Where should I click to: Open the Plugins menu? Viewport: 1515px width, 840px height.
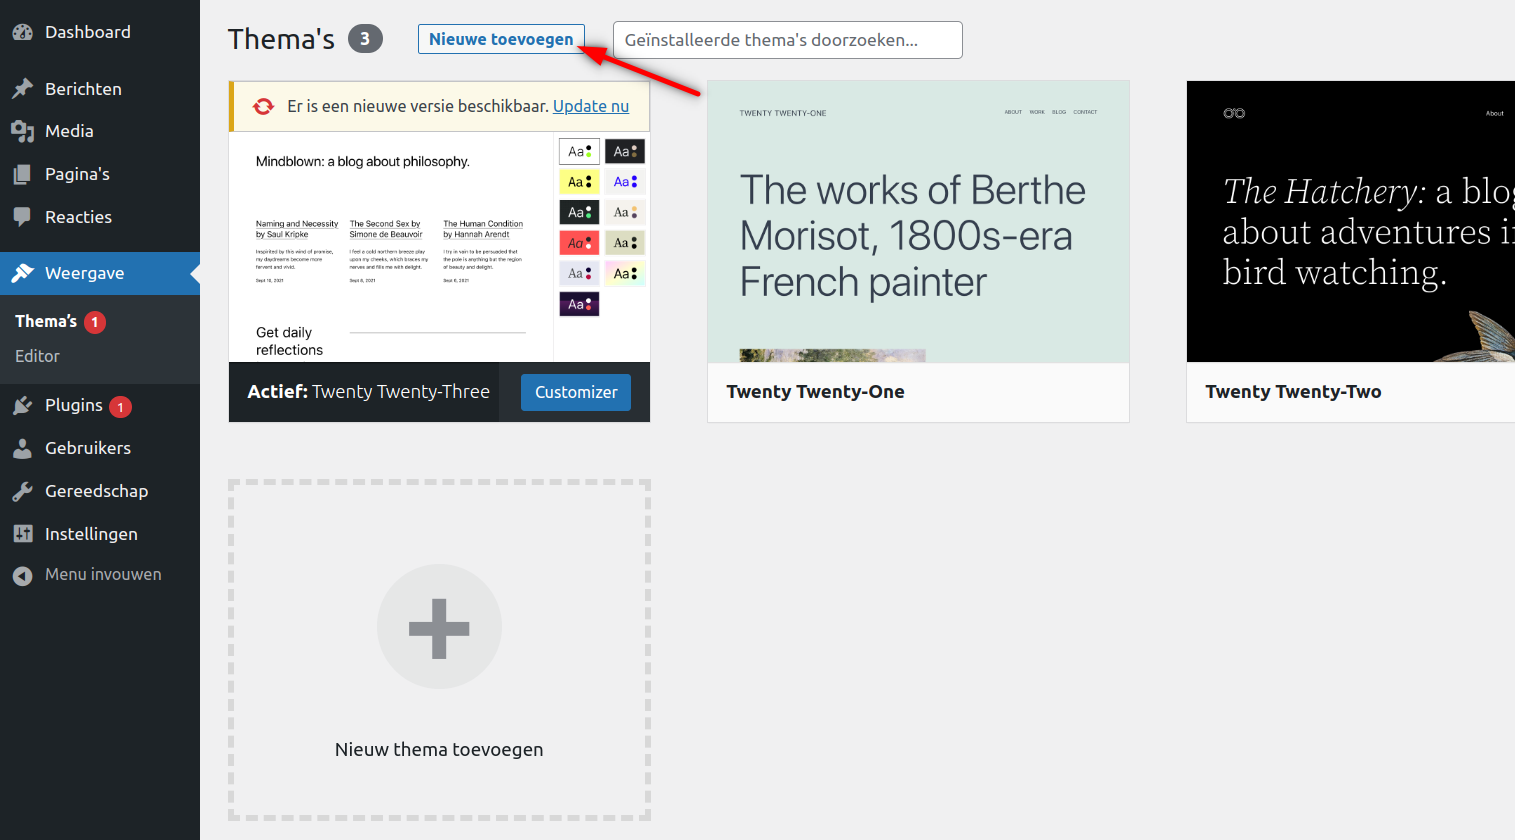pos(100,405)
